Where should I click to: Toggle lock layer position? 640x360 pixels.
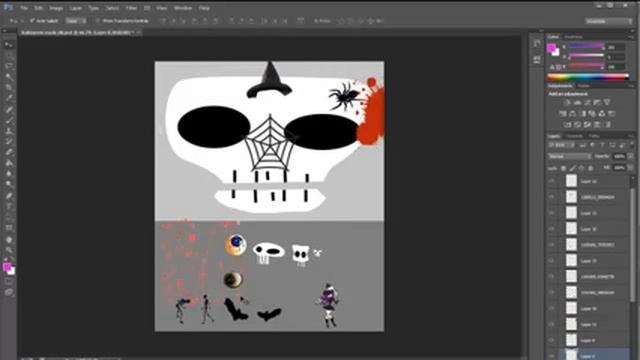581,168
